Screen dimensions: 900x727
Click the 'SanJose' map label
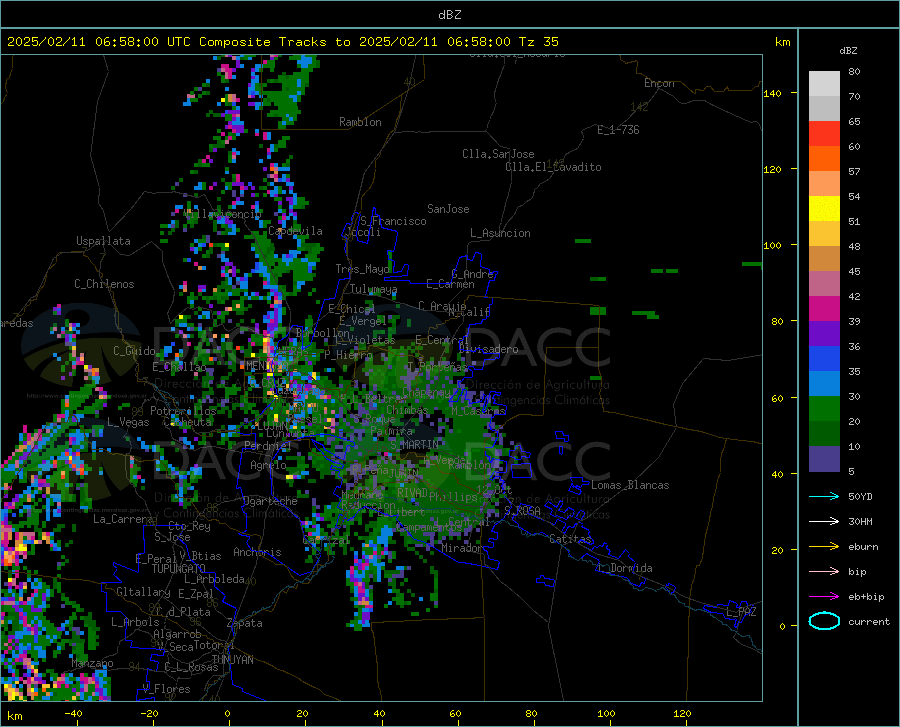click(448, 209)
